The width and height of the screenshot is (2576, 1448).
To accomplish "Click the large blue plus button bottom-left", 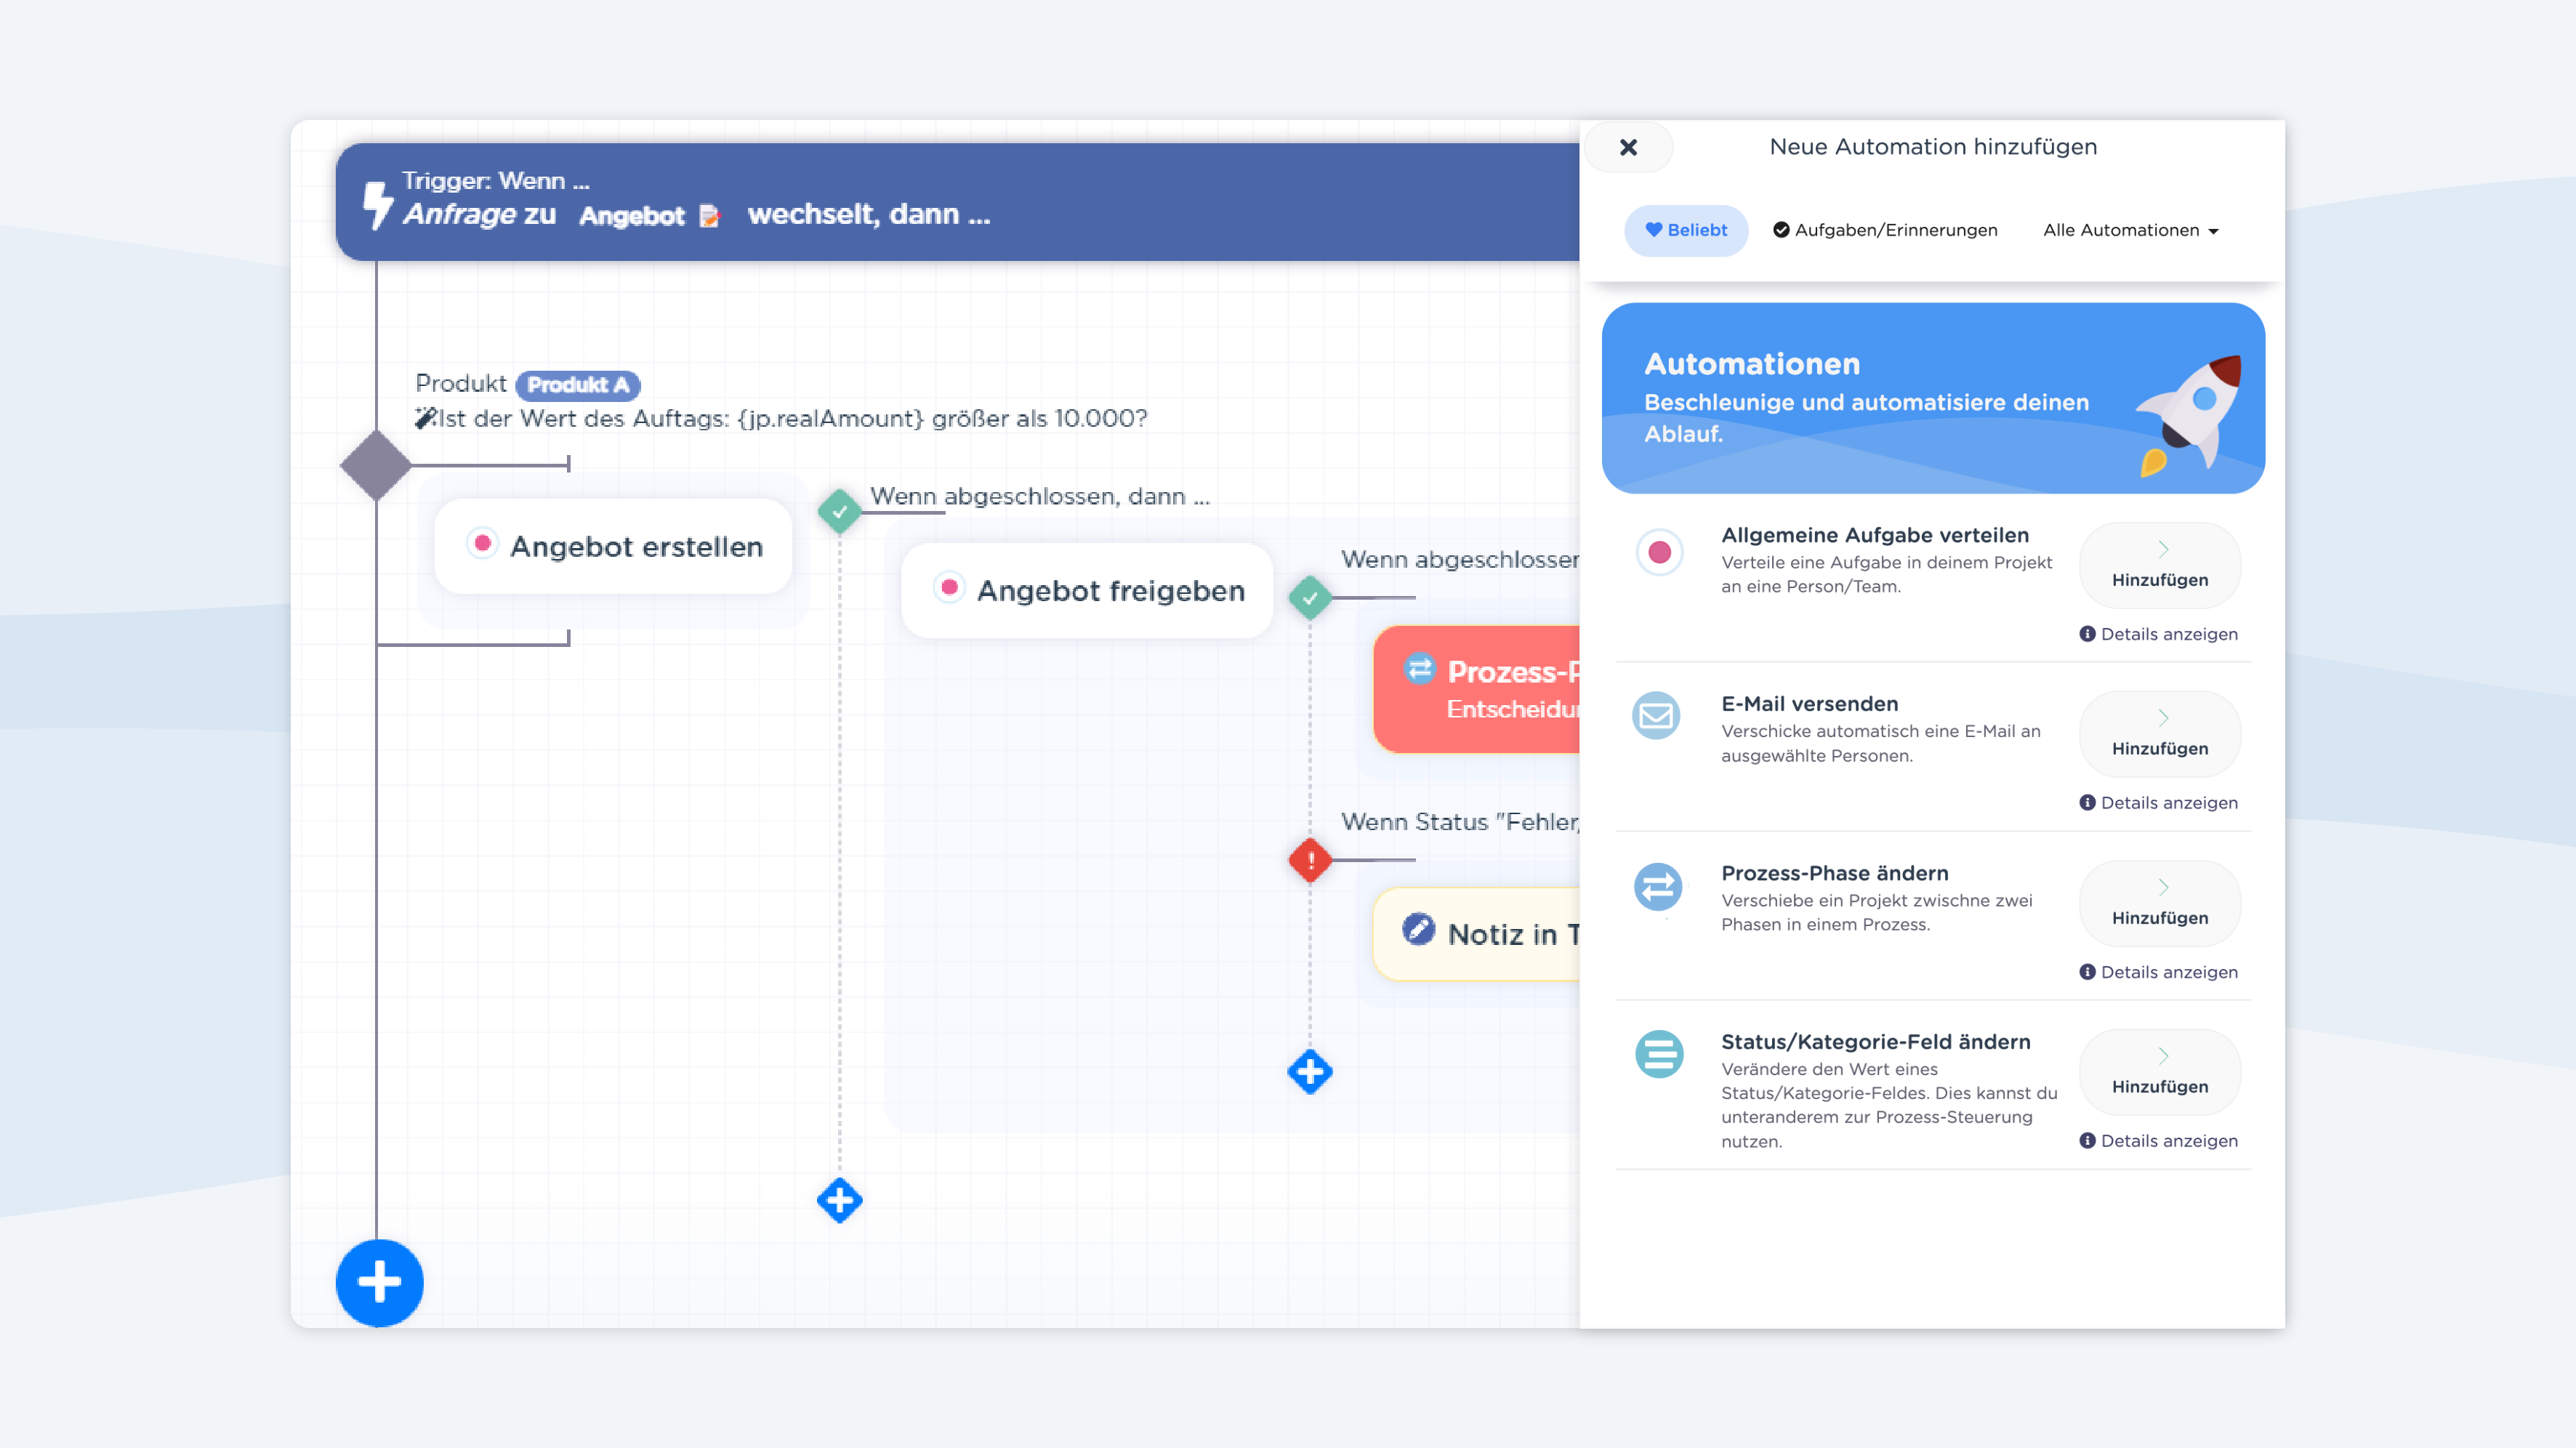I will click(x=379, y=1282).
